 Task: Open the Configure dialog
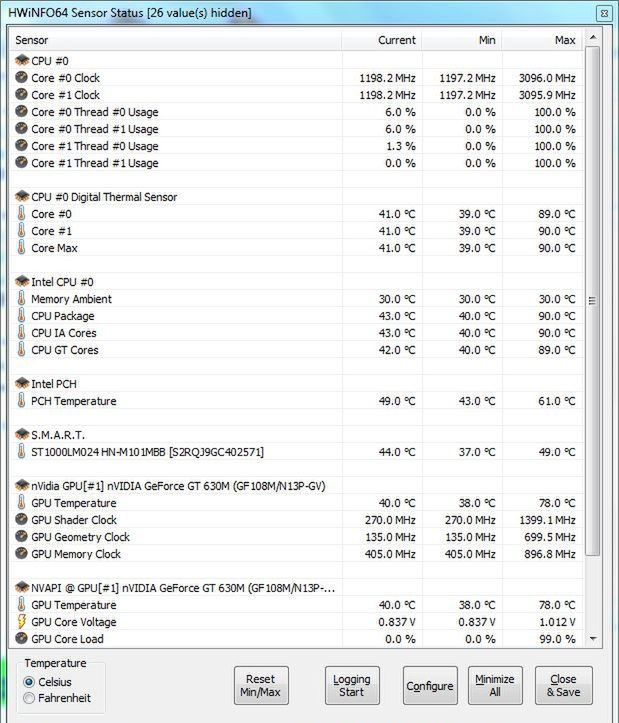(430, 685)
